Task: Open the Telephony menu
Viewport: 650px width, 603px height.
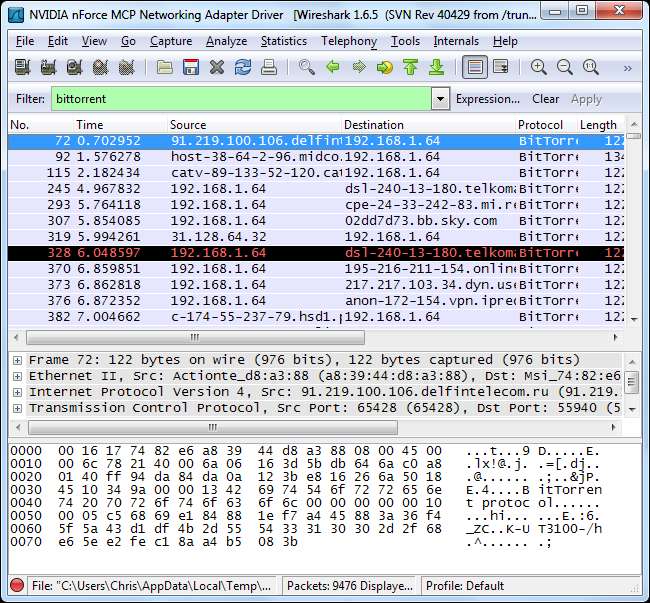Action: 349,41
